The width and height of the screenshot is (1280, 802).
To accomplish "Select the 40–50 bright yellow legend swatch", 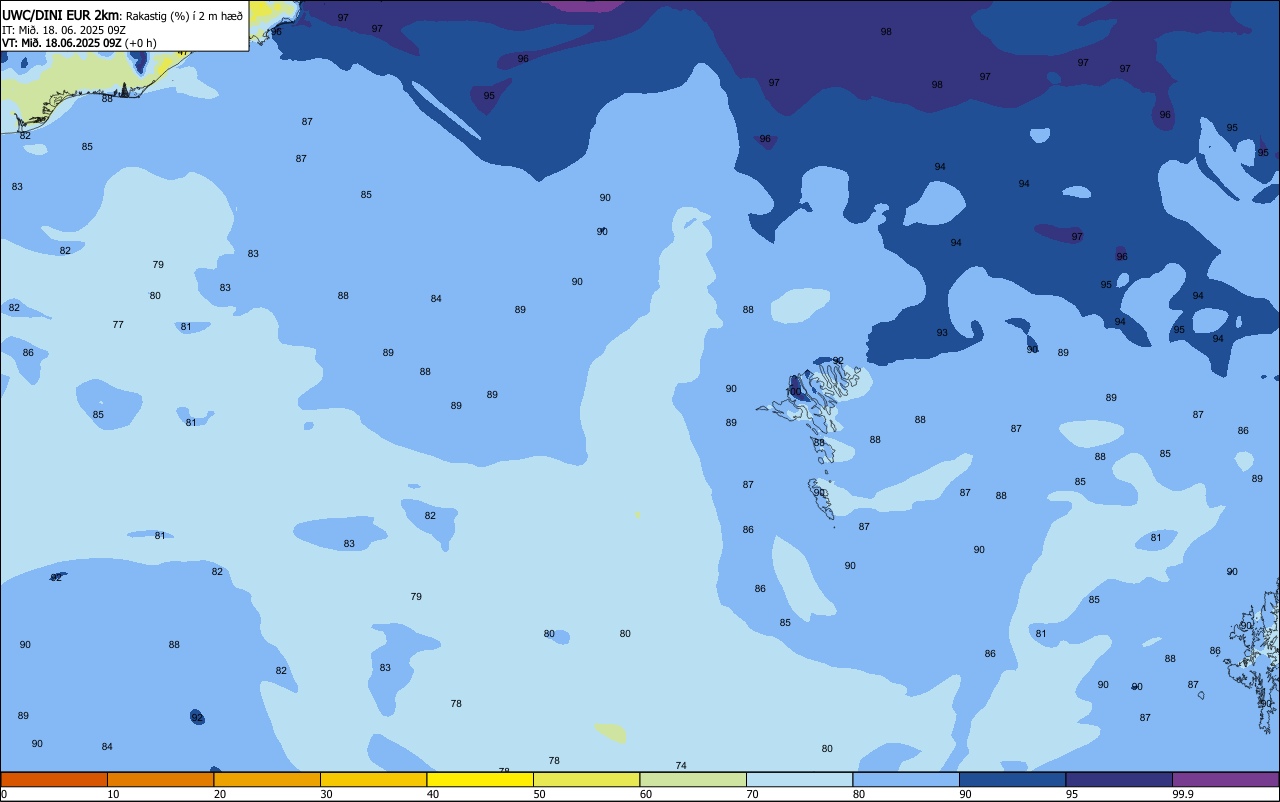I will click(x=480, y=779).
